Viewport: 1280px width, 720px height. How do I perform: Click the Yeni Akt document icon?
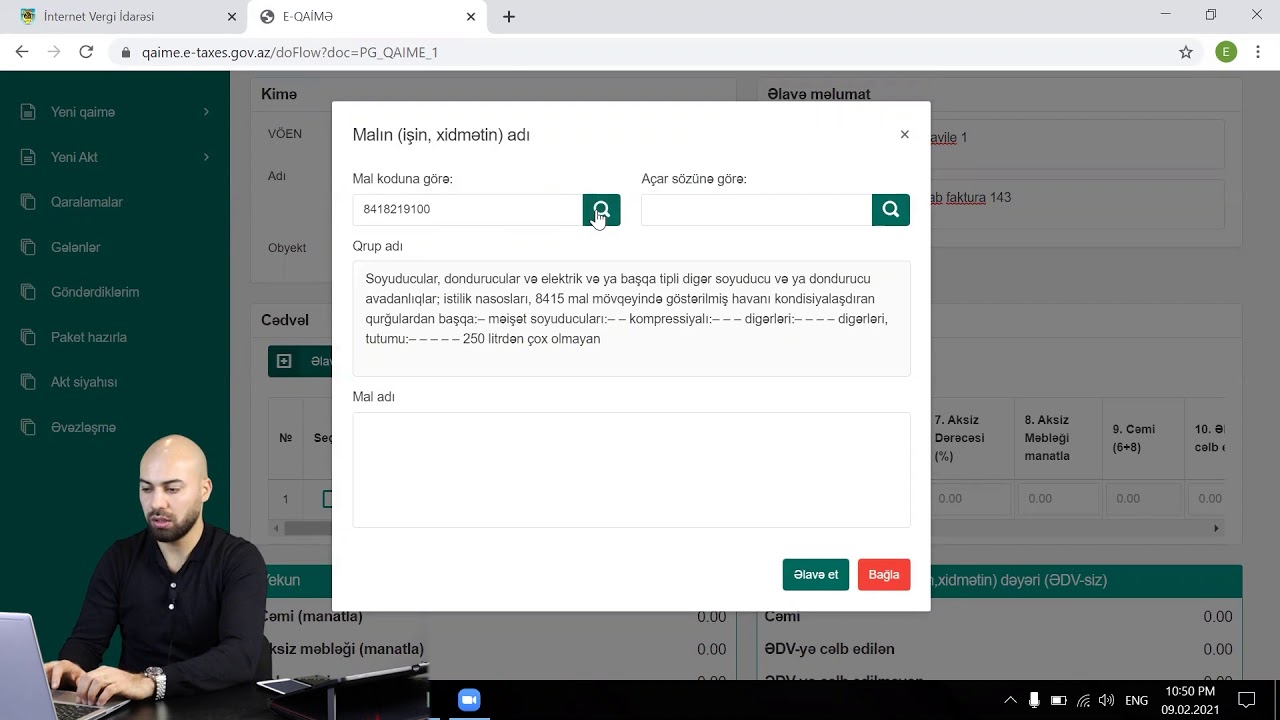tap(28, 157)
